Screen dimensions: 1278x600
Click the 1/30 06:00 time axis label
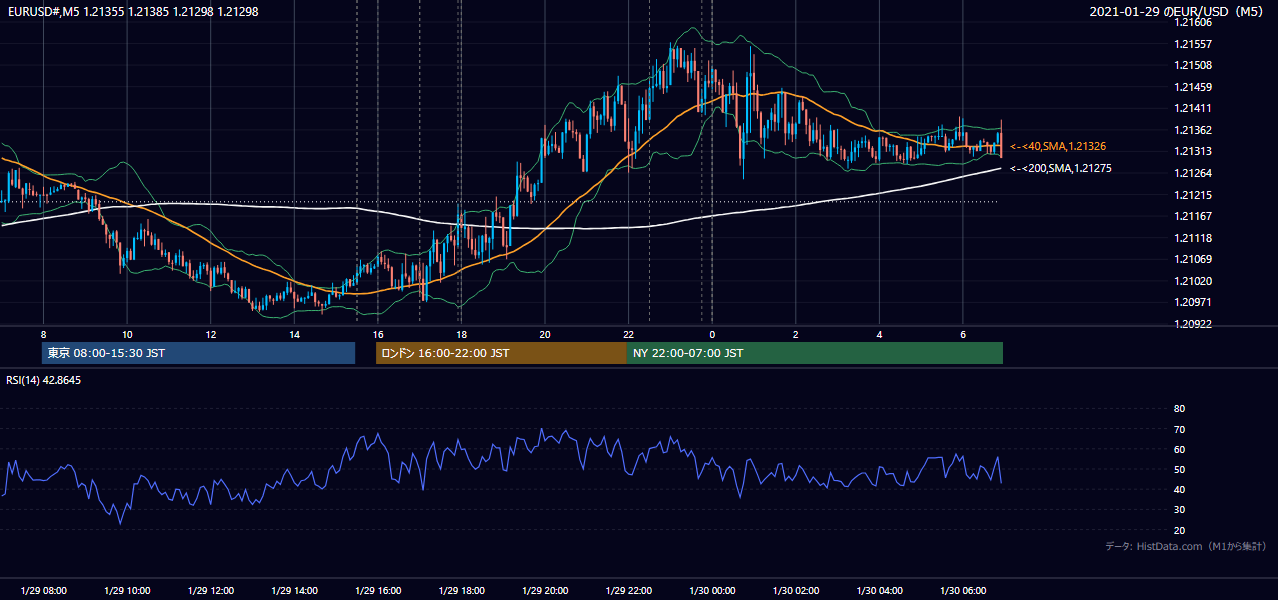point(963,591)
